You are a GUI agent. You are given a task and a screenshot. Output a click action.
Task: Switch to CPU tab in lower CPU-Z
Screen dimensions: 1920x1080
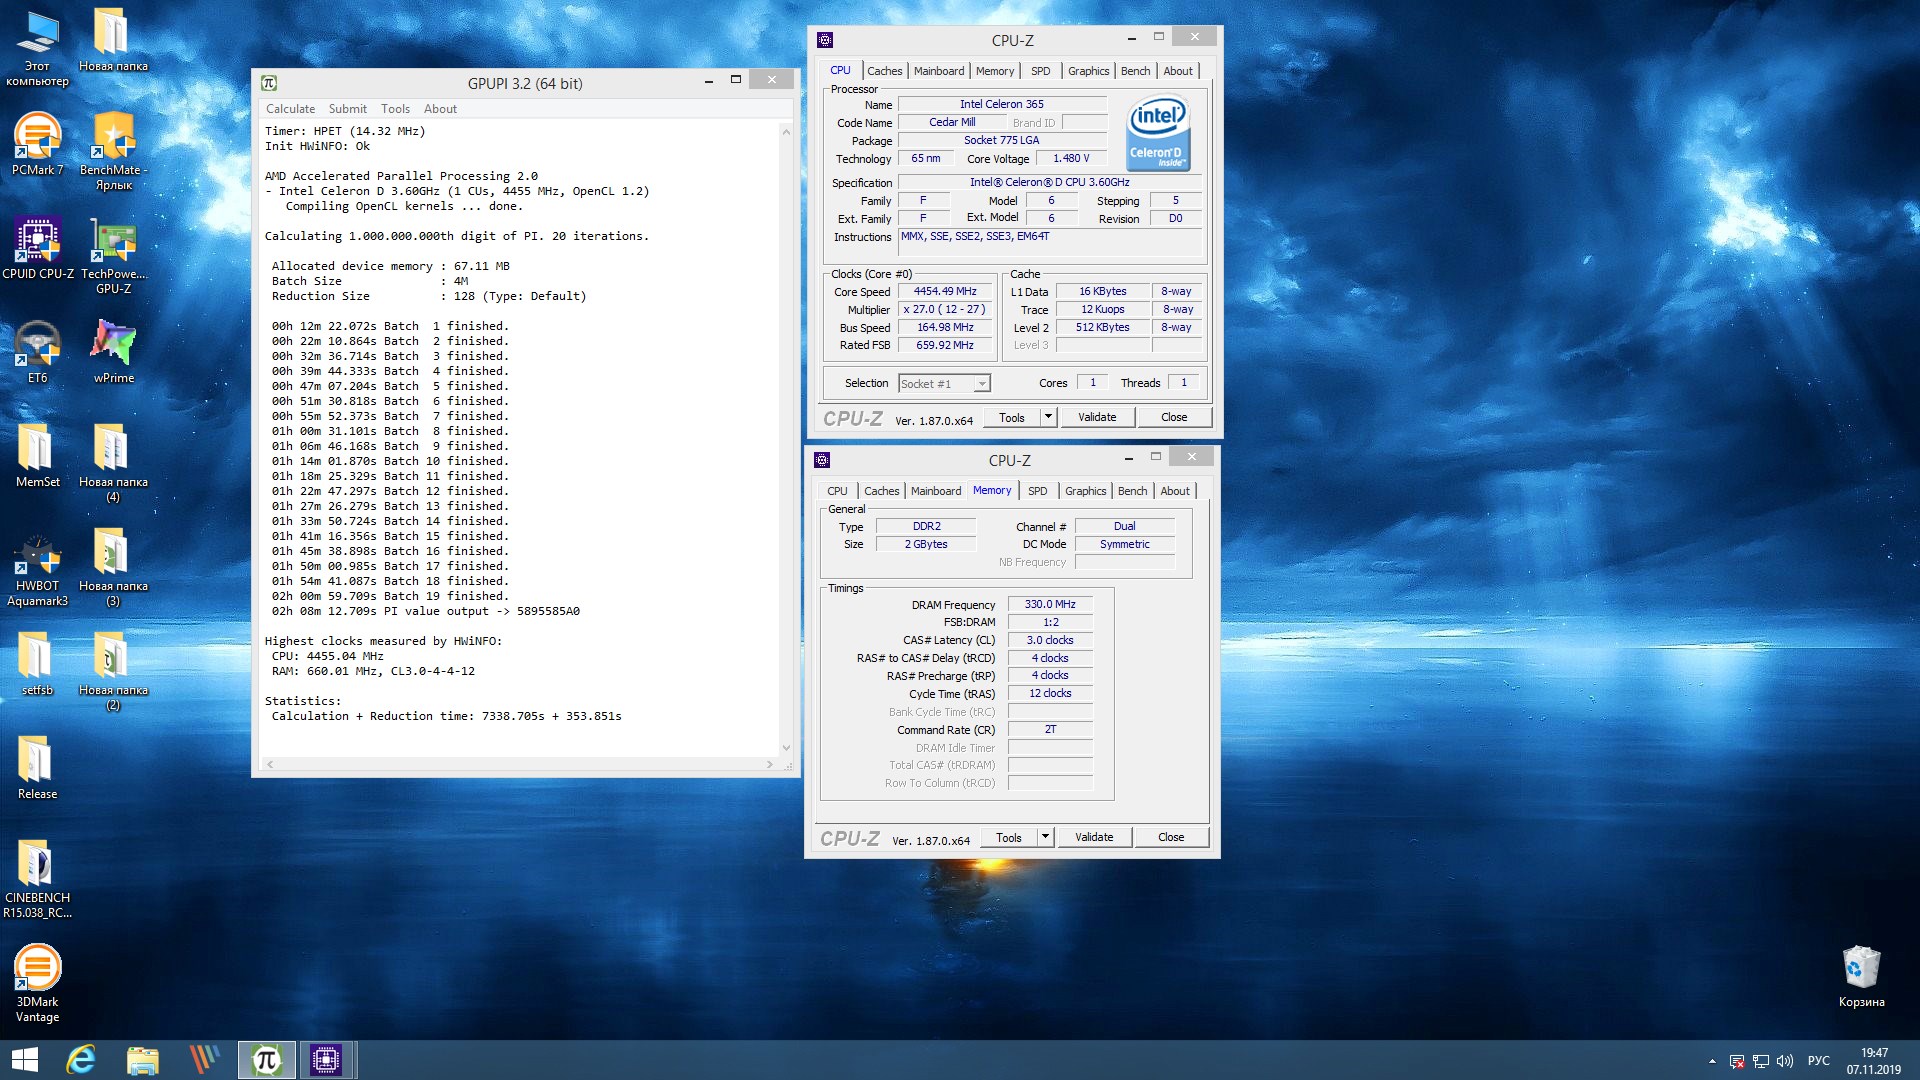click(x=837, y=491)
